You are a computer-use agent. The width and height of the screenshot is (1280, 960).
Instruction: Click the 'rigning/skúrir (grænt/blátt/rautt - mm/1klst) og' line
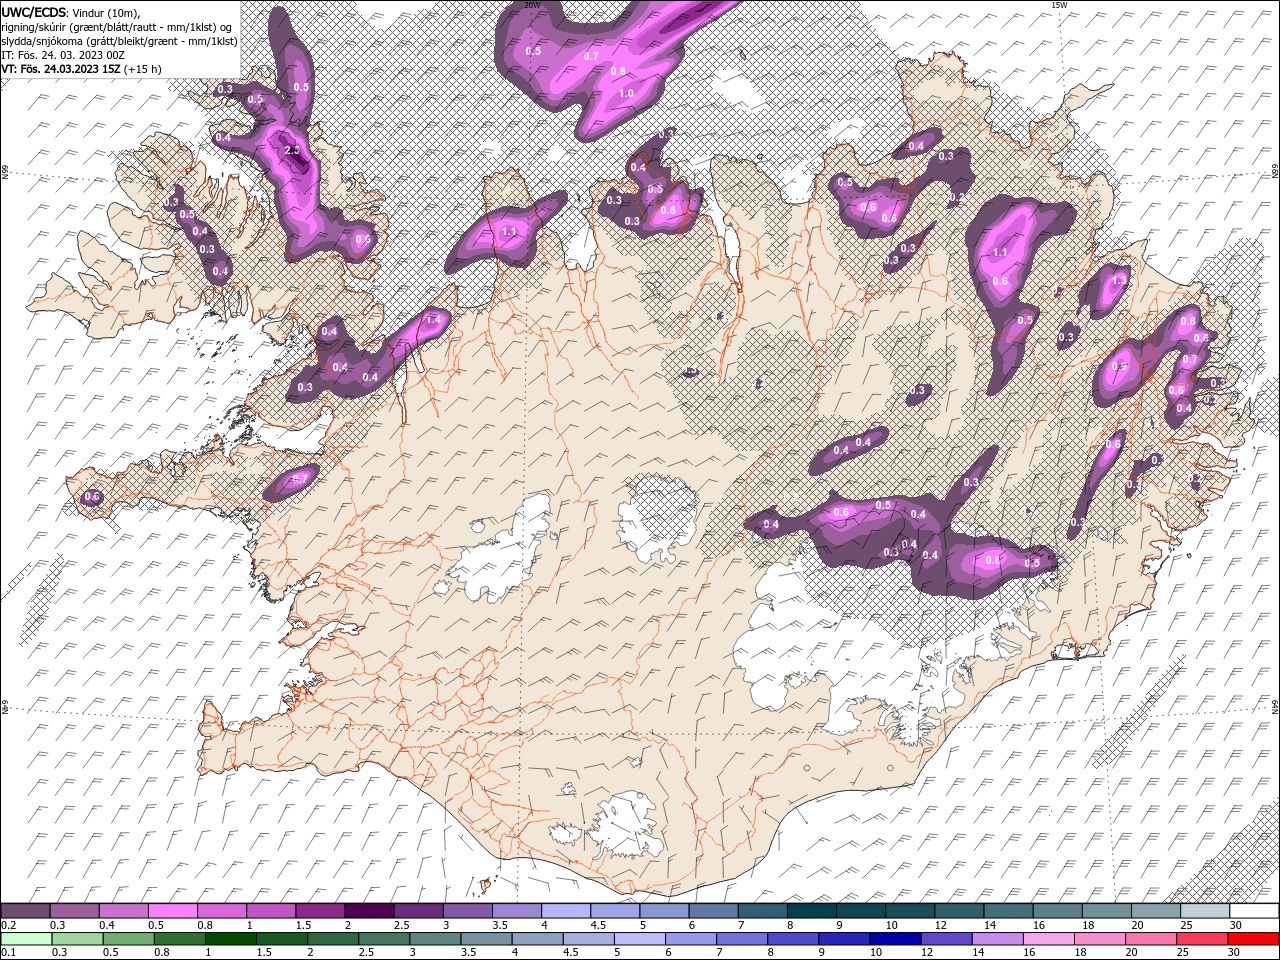pos(117,26)
